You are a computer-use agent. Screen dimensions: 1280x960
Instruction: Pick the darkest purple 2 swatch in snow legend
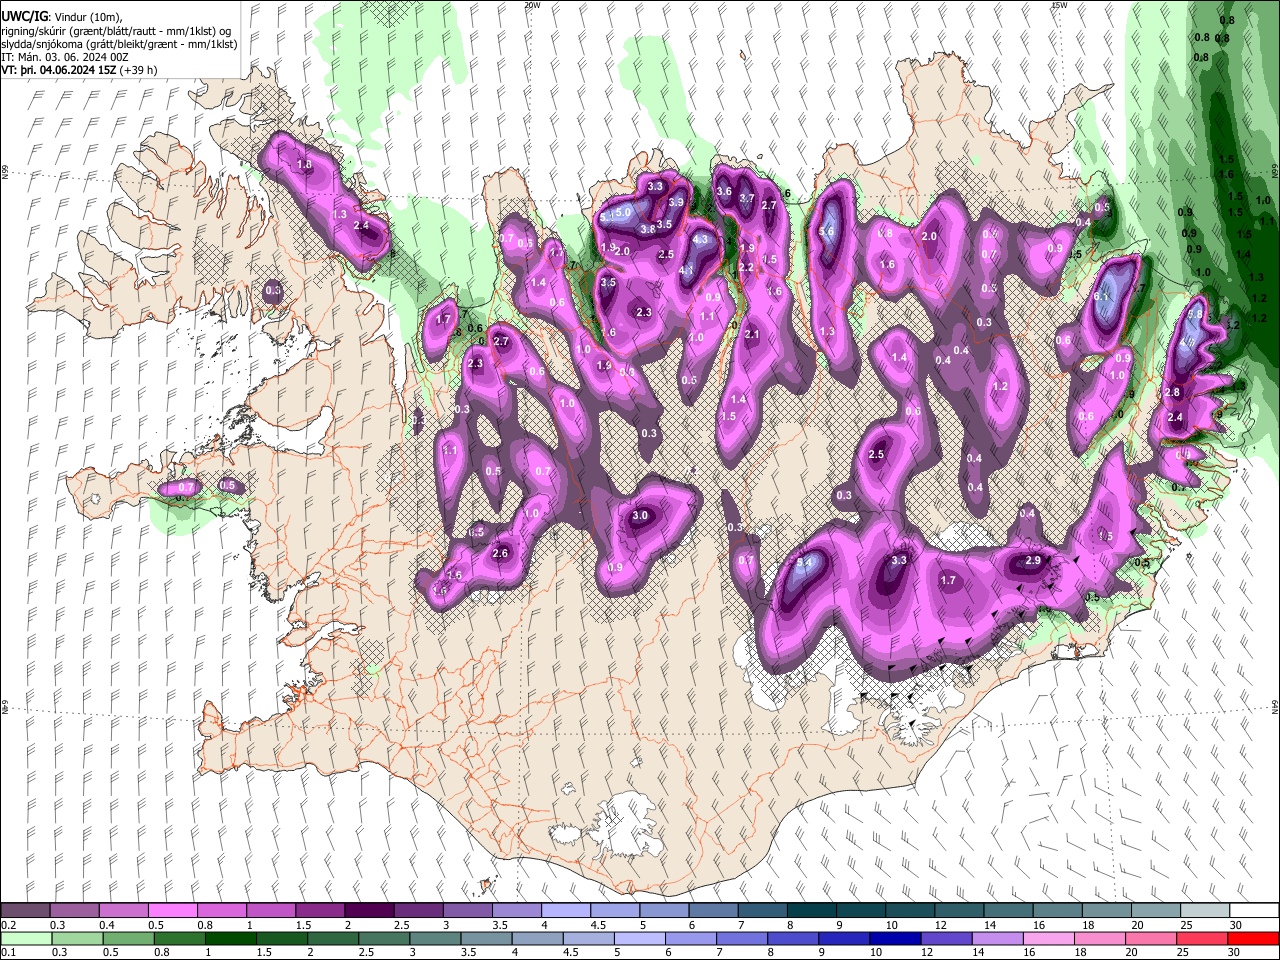click(369, 911)
